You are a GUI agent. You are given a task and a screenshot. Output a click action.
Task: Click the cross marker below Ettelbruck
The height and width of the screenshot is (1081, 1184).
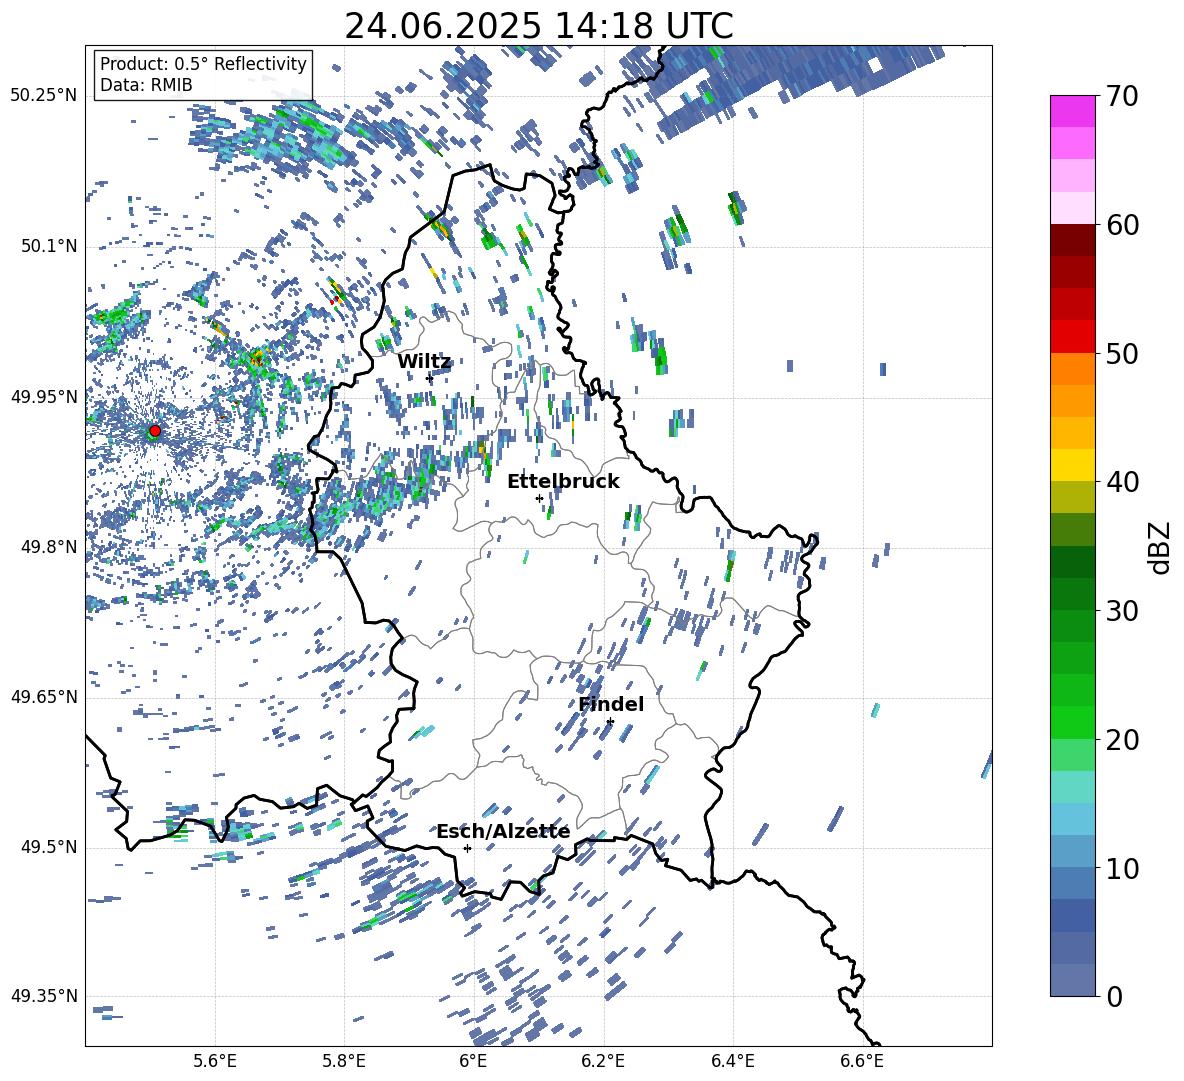point(539,498)
